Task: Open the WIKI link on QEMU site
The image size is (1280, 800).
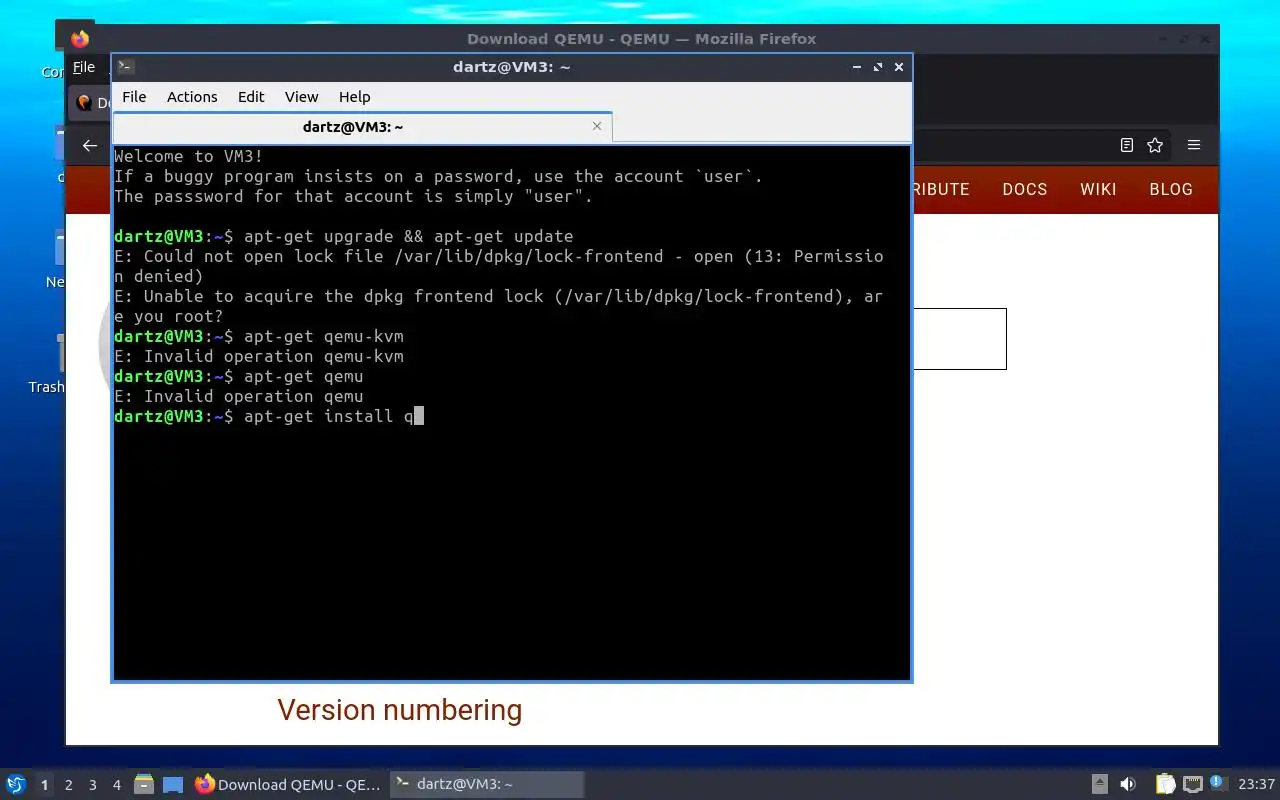Action: pyautogui.click(x=1098, y=189)
